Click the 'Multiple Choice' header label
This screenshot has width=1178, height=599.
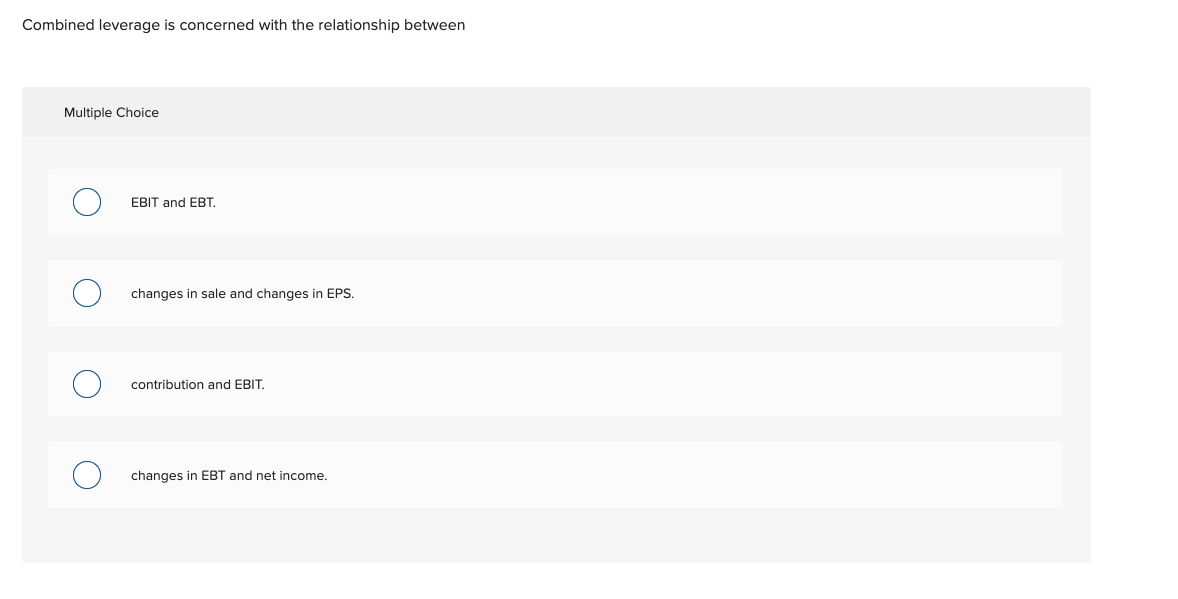pos(111,112)
